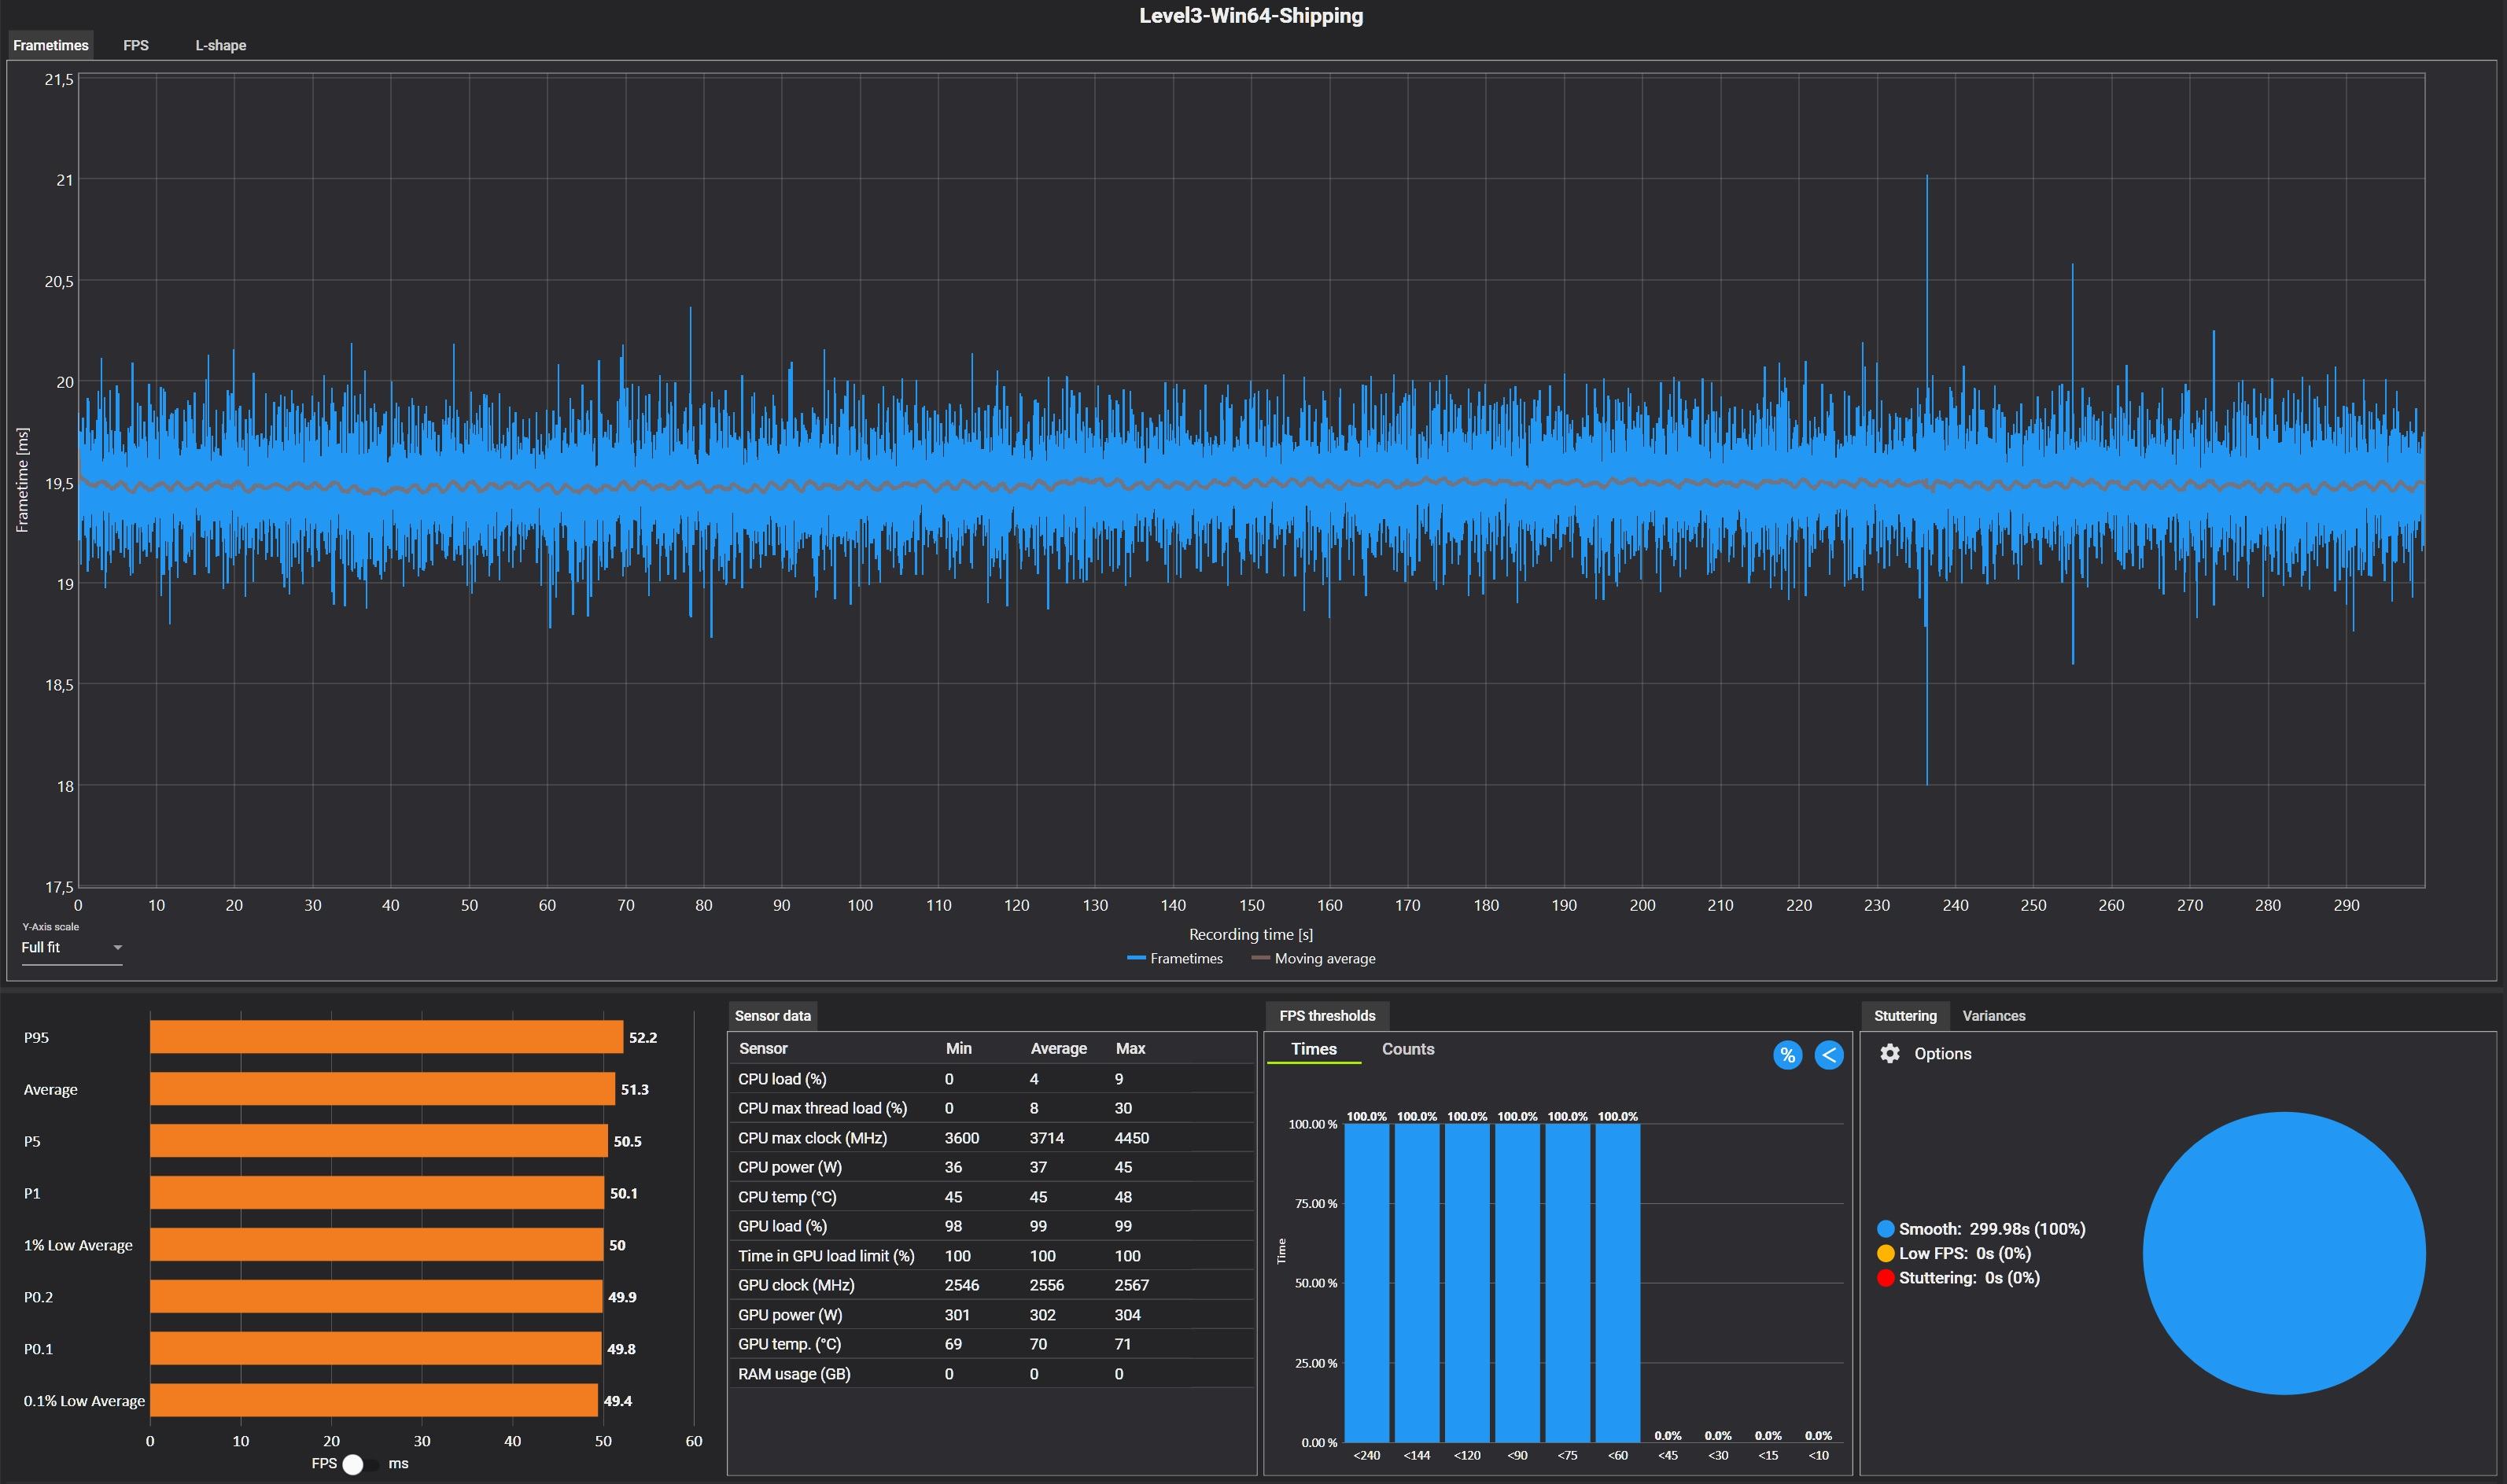The height and width of the screenshot is (1484, 2507).
Task: Click the Frametimes legend entry
Action: [1175, 959]
